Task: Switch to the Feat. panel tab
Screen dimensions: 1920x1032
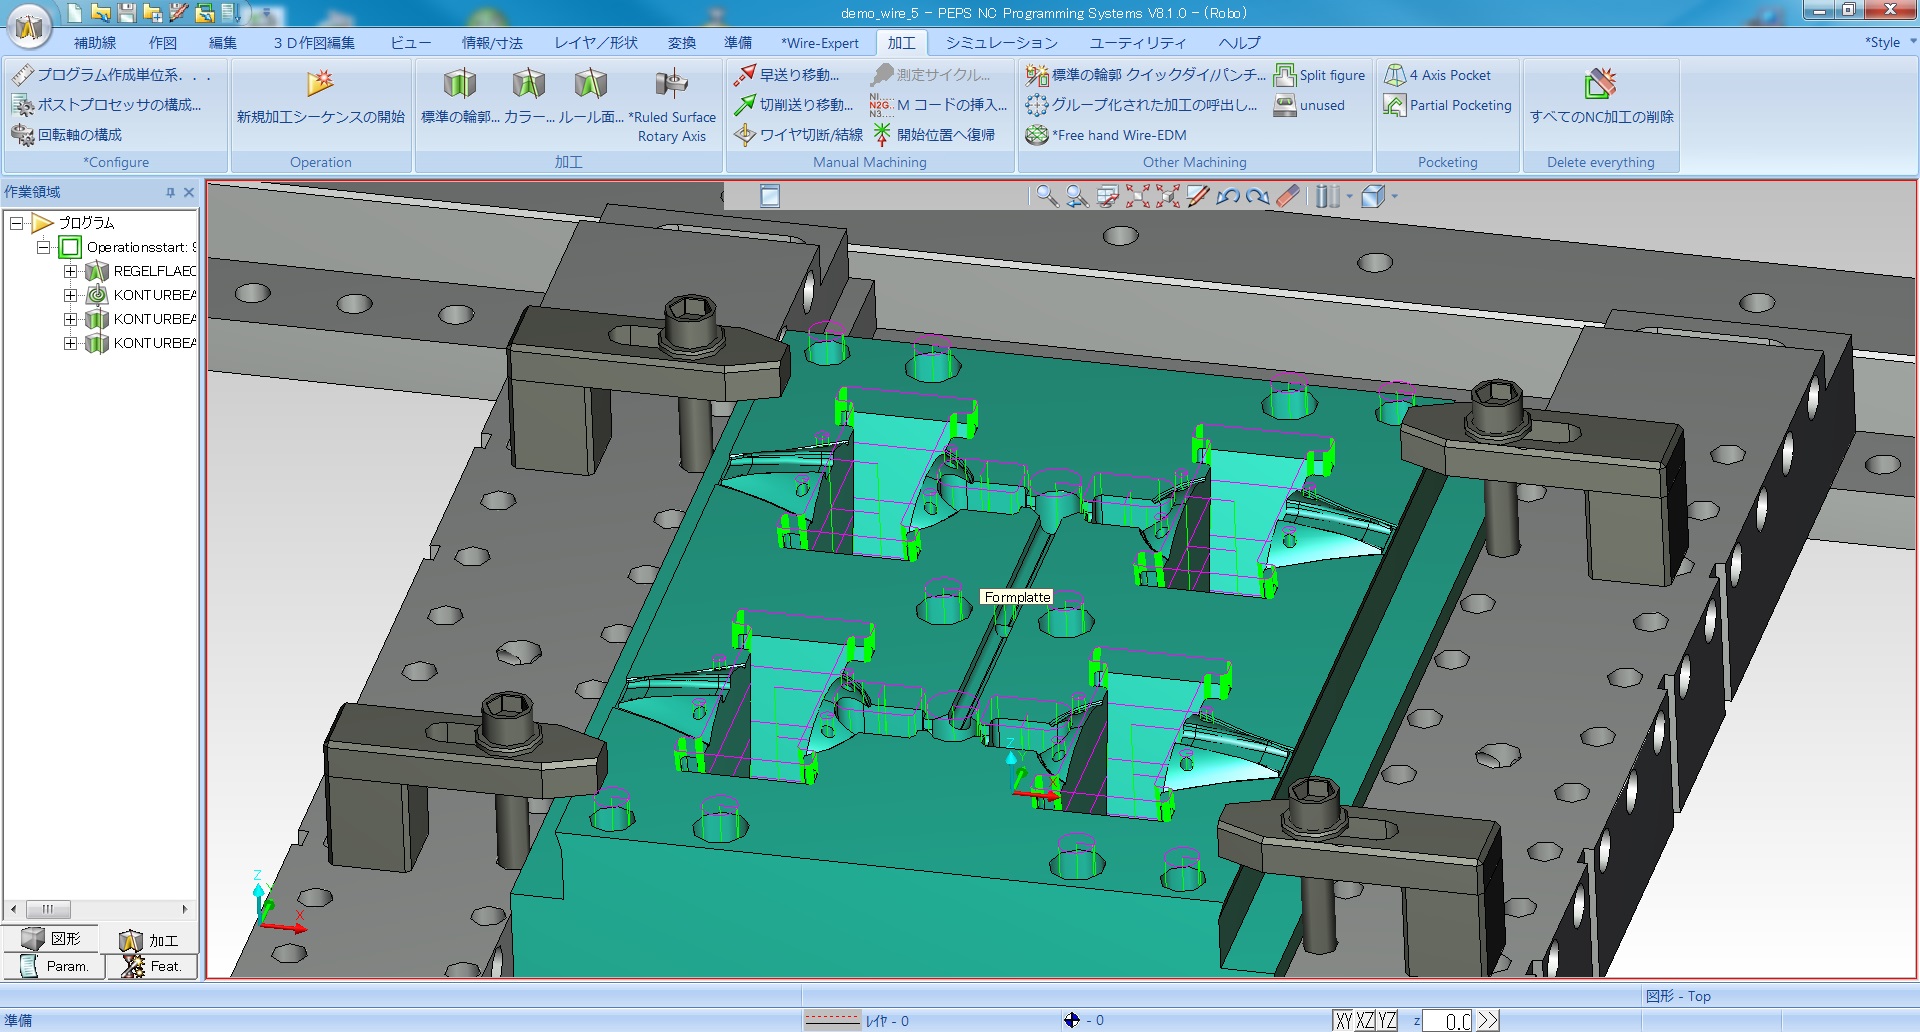Action: tap(152, 966)
